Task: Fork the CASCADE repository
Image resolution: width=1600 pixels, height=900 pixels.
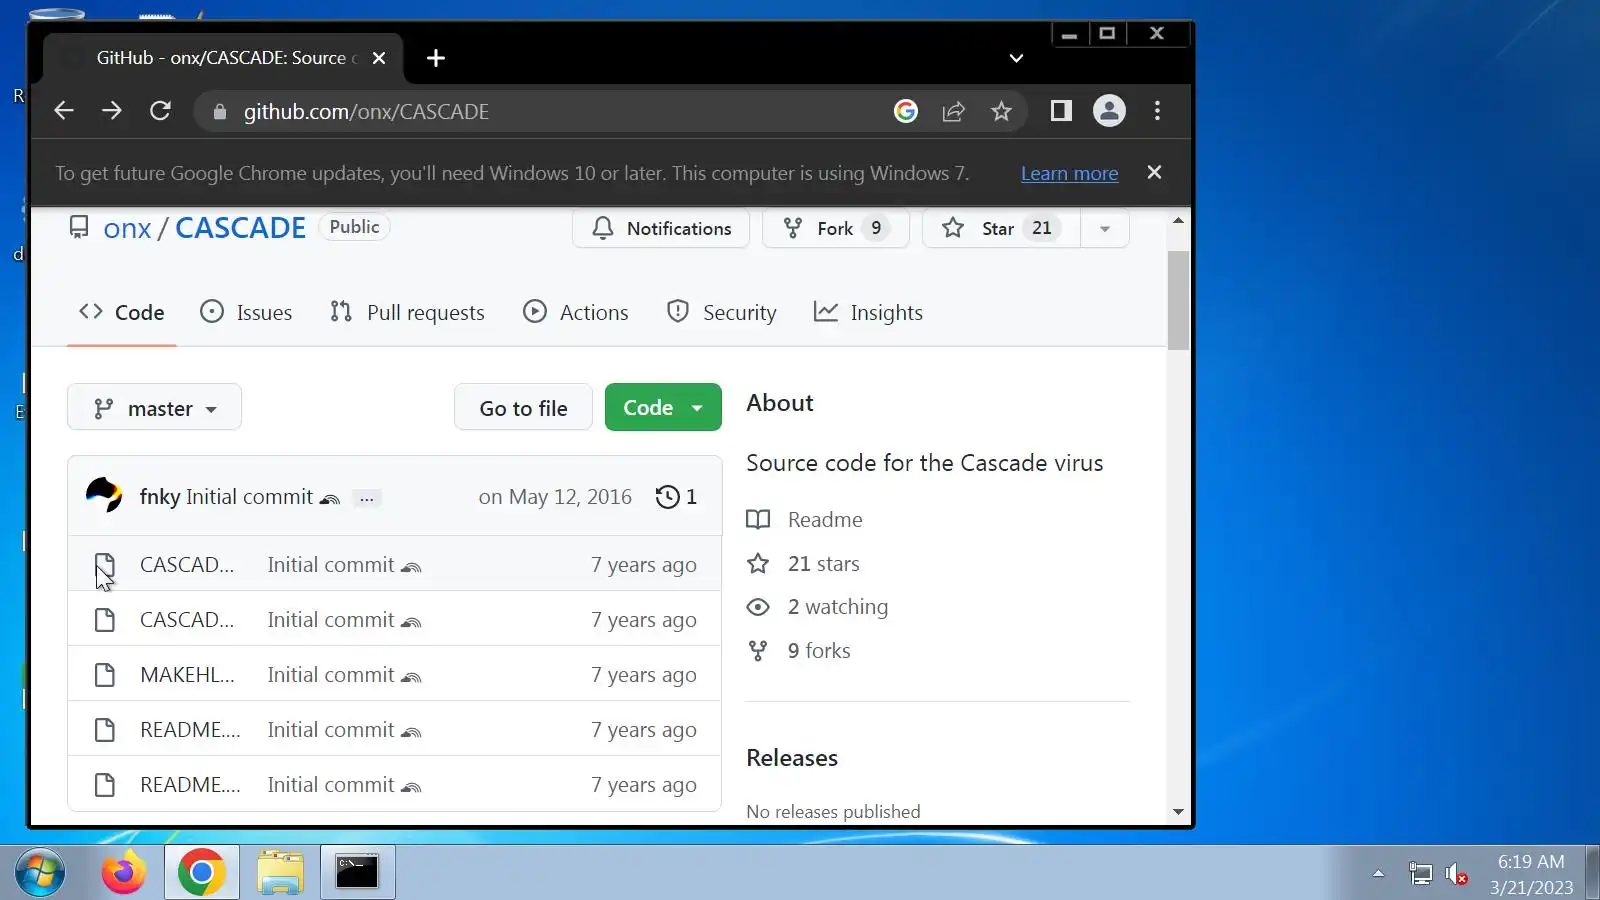Action: pyautogui.click(x=835, y=228)
